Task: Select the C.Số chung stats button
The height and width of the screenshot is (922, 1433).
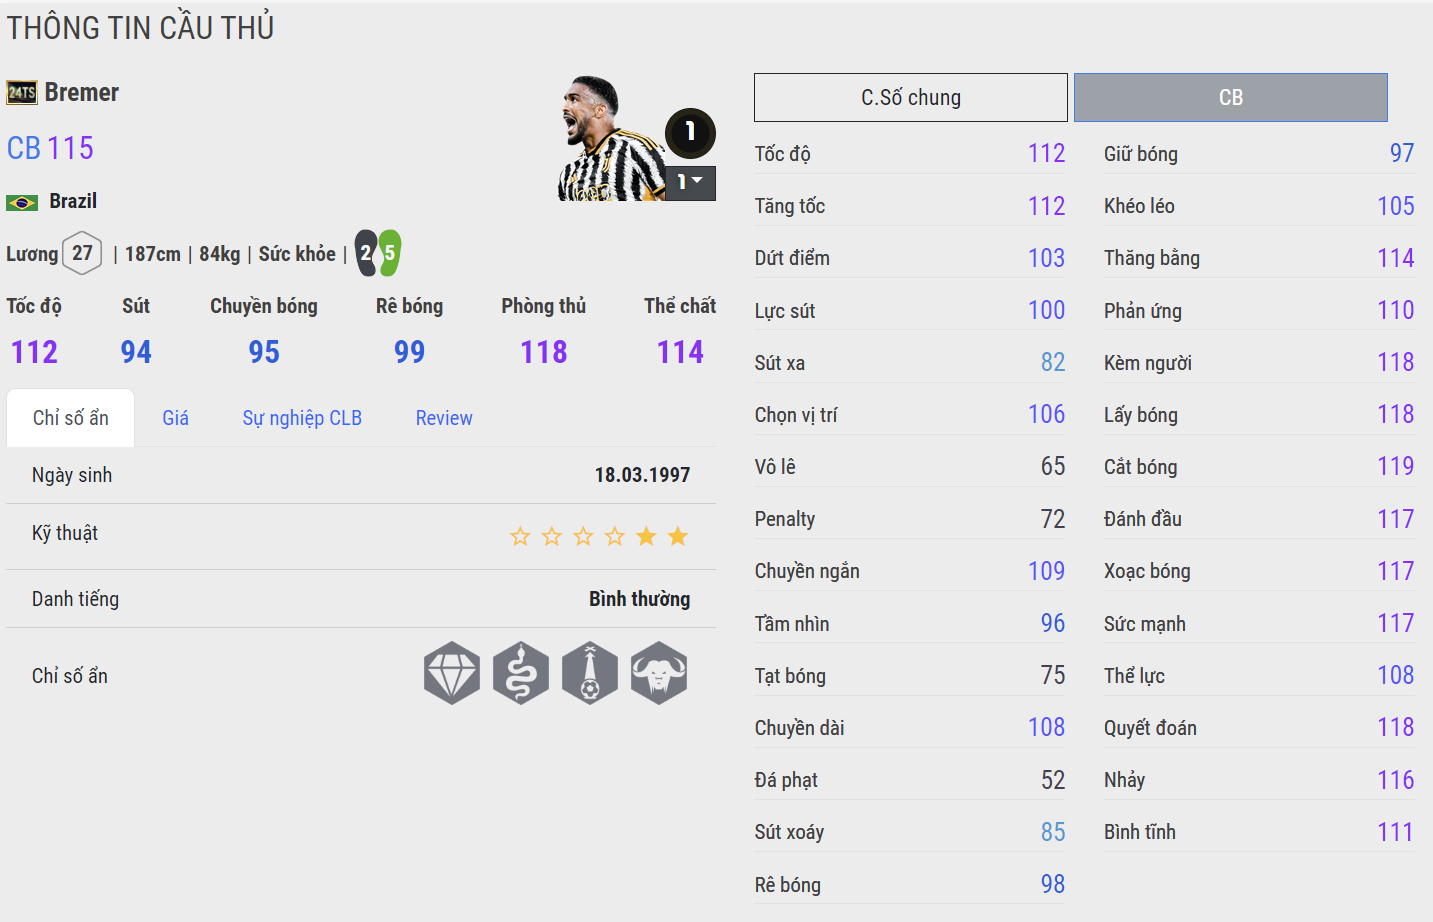Action: pos(910,97)
